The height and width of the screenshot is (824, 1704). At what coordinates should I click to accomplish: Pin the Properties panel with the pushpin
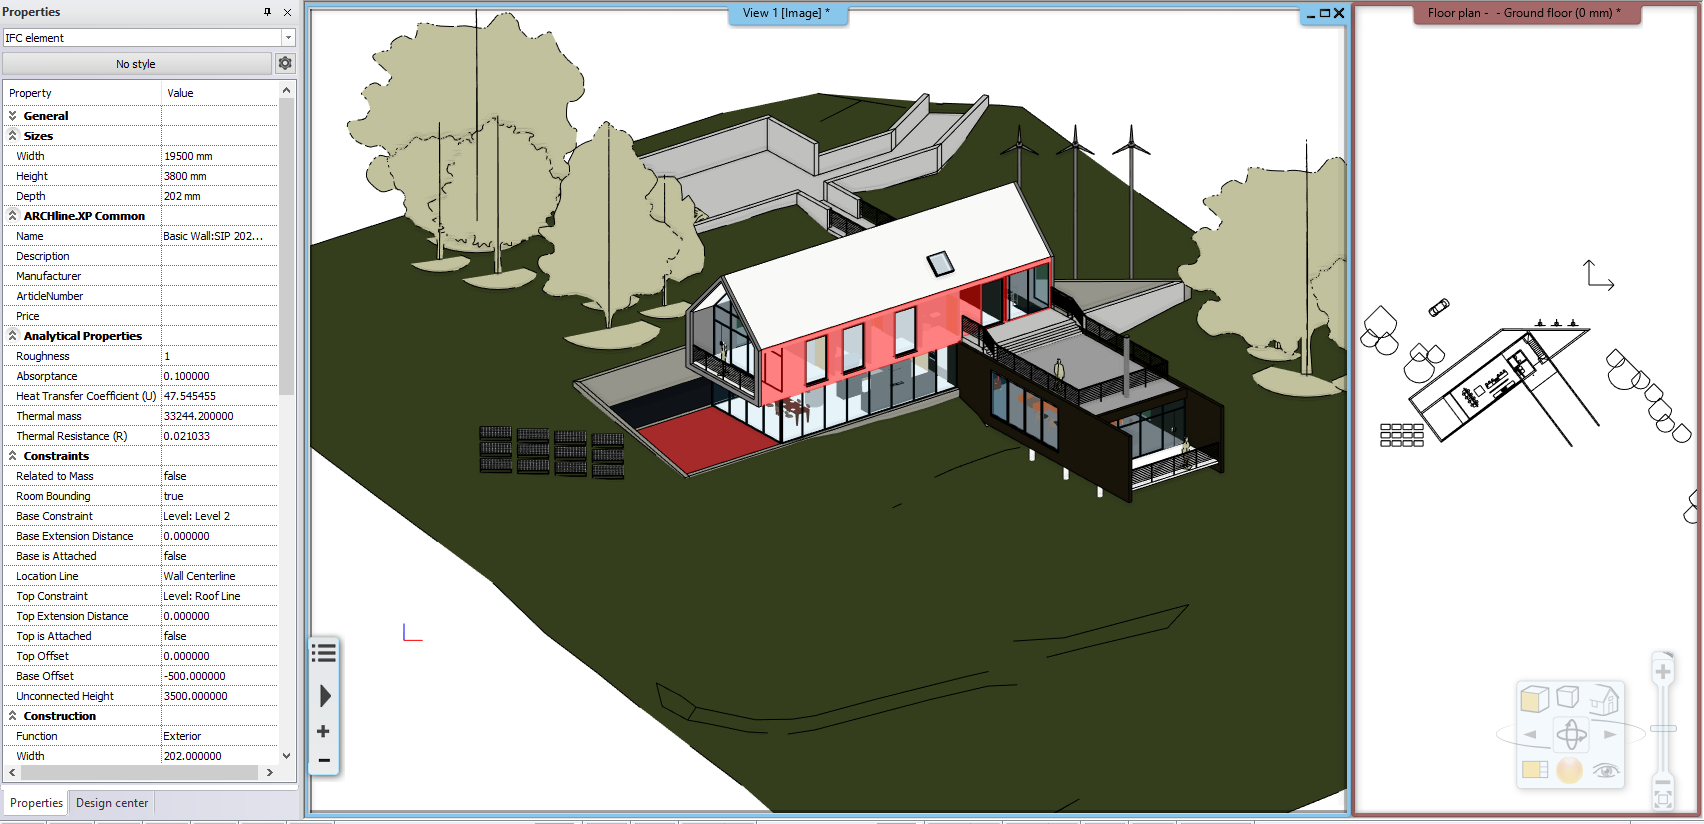[x=267, y=12]
